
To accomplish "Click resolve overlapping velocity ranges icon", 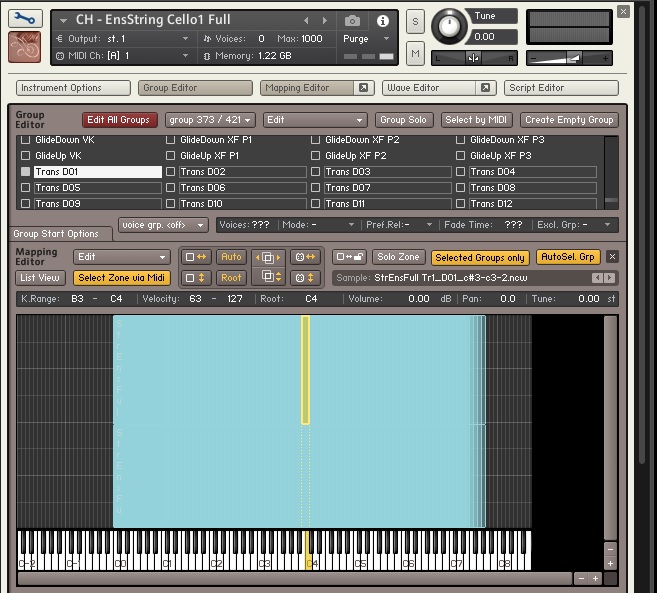I will (268, 277).
